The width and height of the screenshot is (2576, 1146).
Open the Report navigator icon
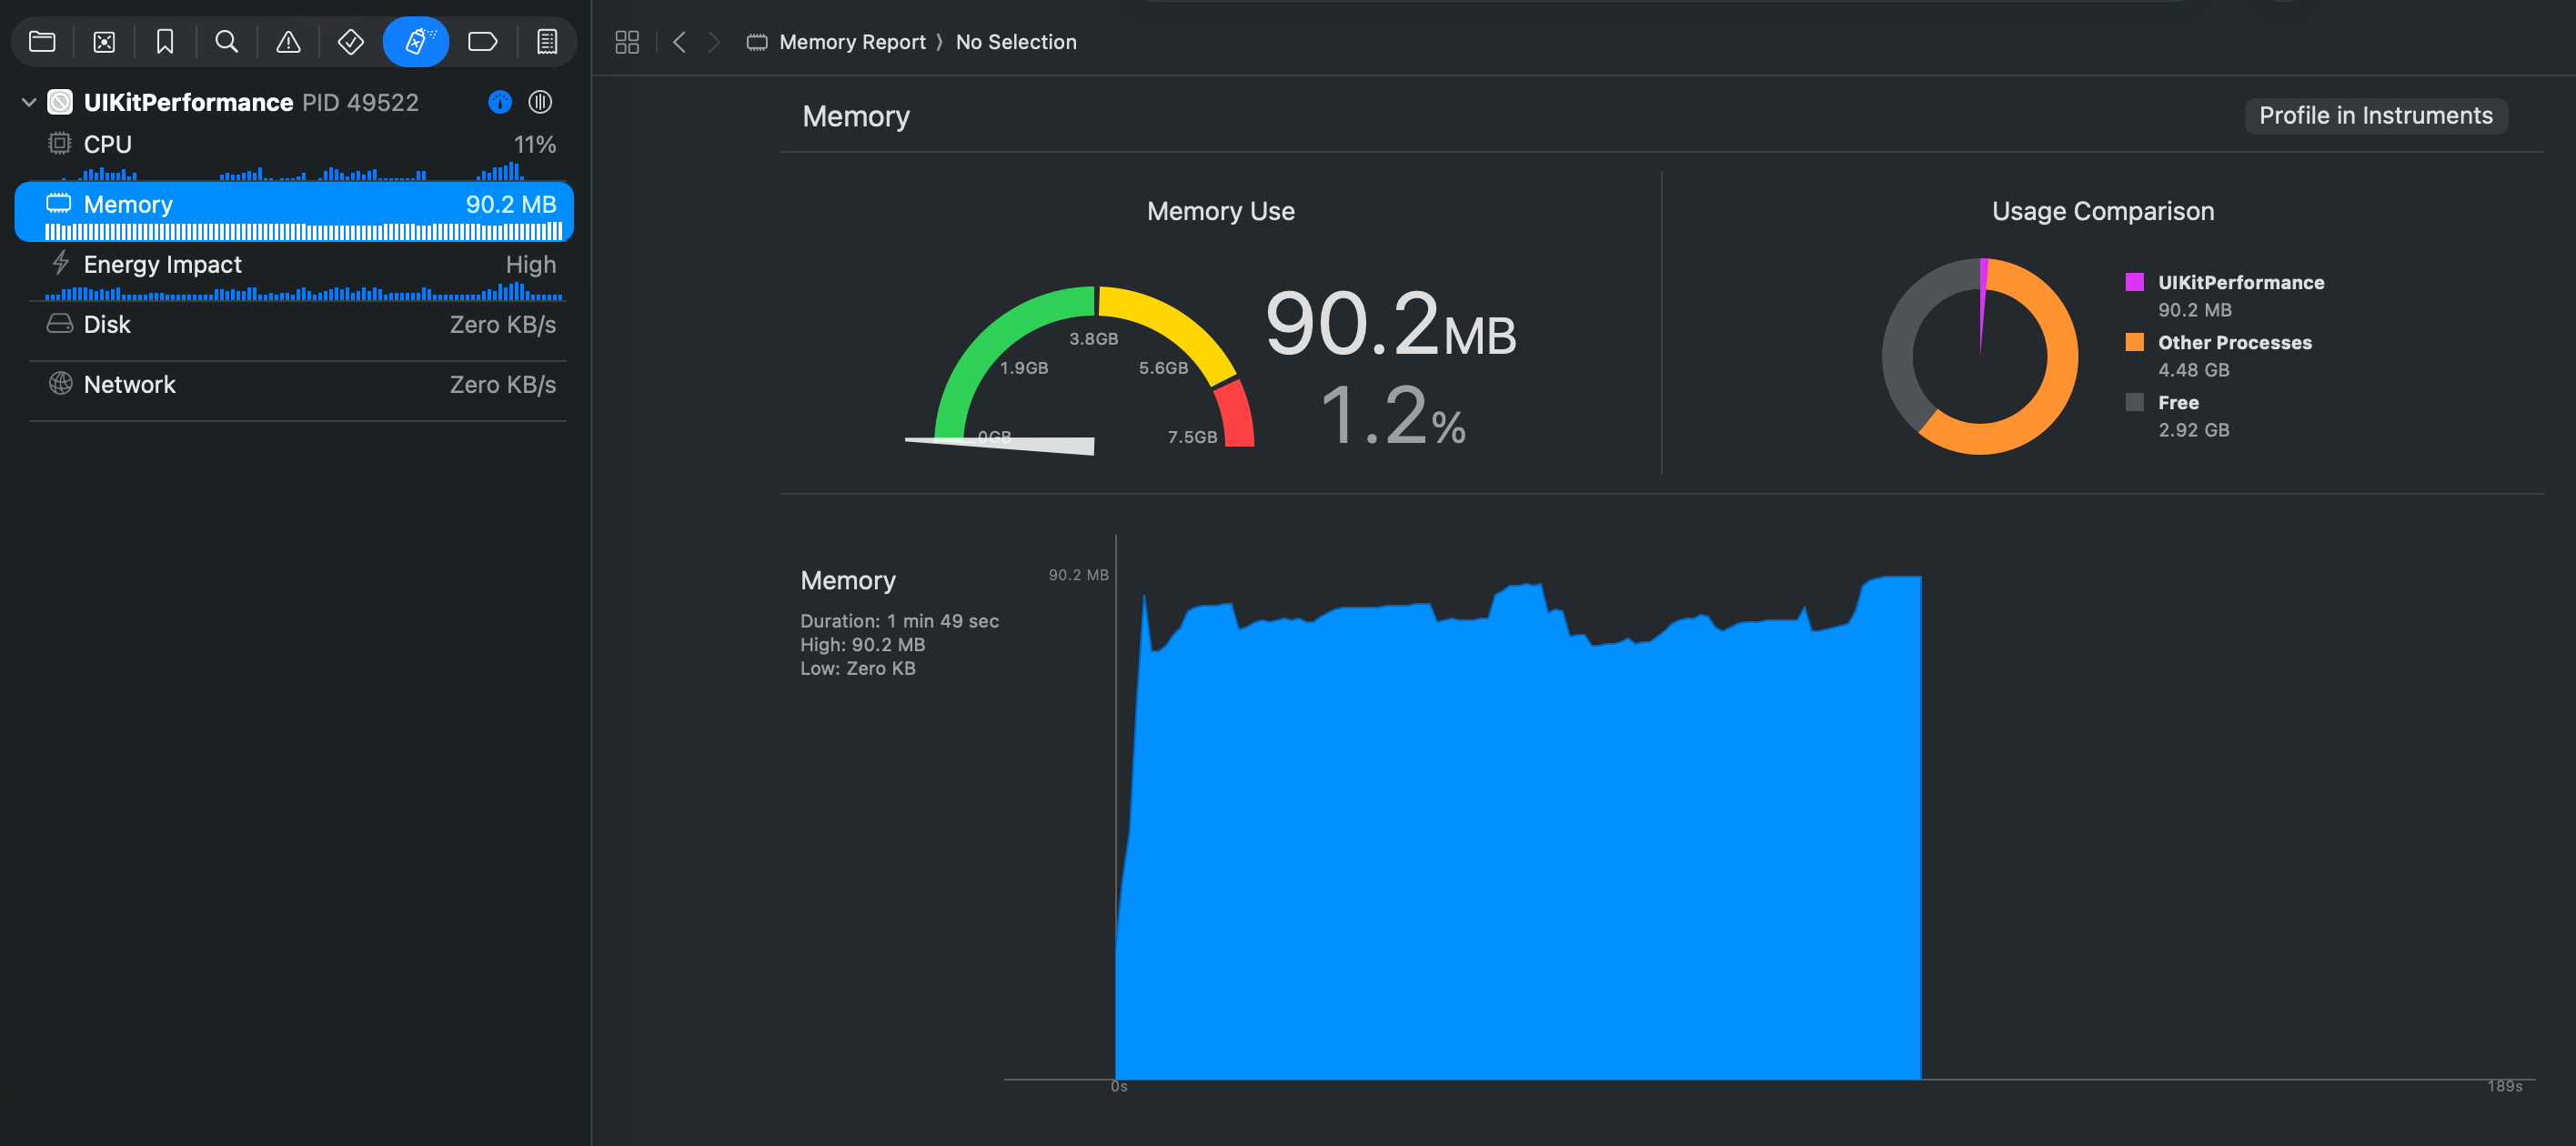coord(546,42)
